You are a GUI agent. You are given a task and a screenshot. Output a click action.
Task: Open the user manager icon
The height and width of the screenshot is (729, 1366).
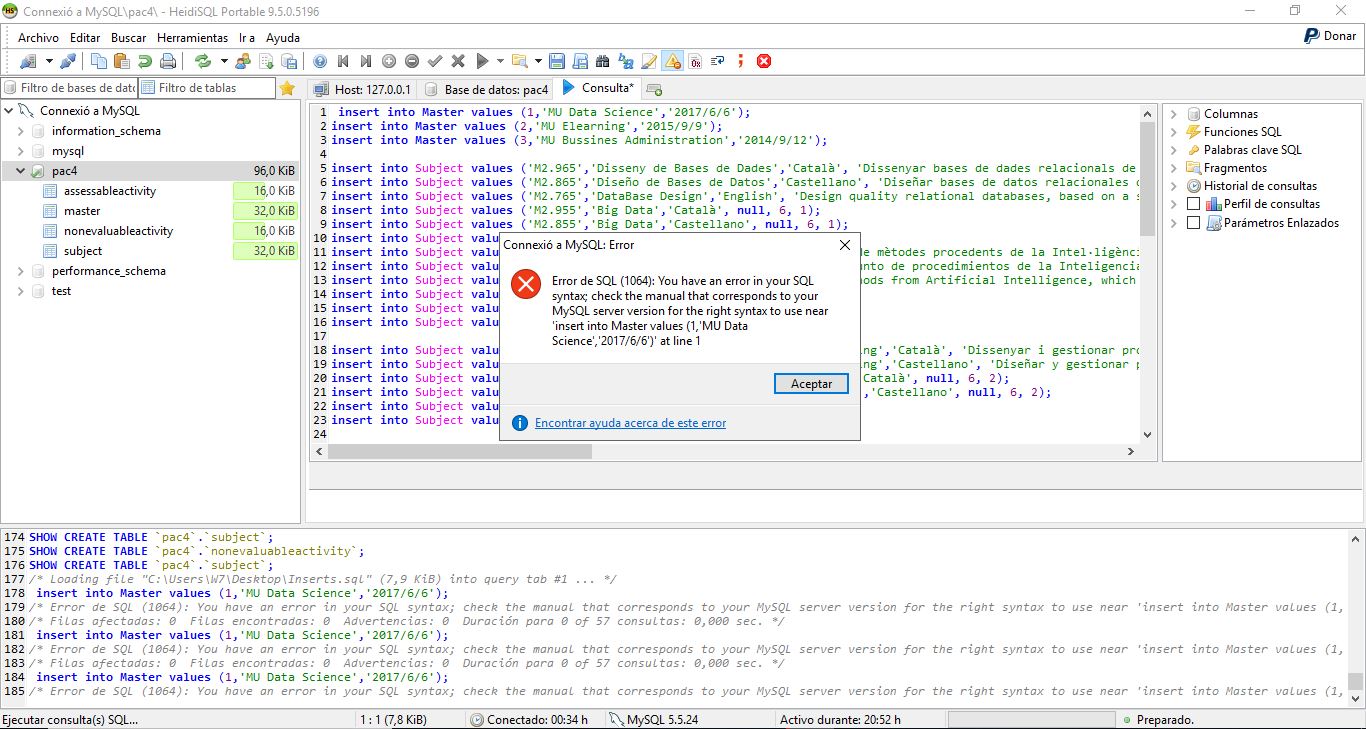(243, 61)
